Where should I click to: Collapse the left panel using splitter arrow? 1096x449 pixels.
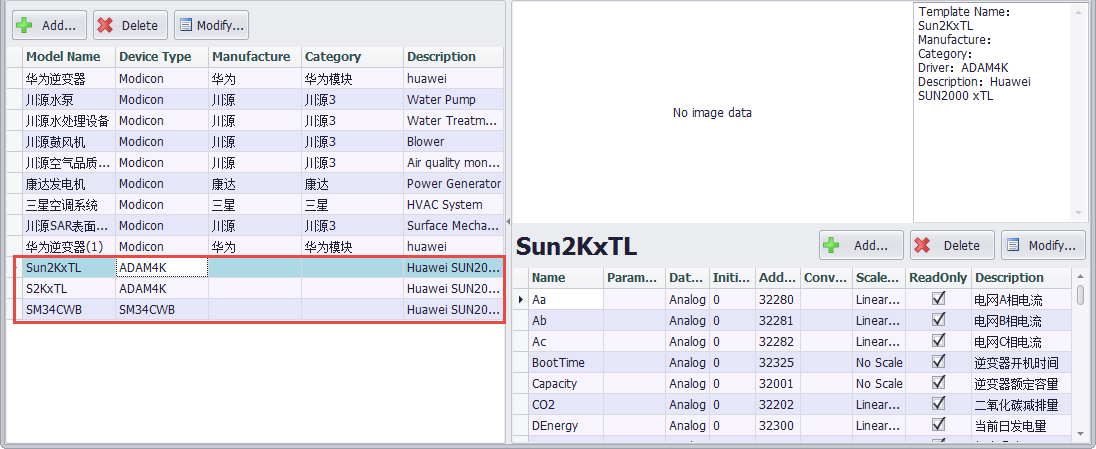(508, 221)
